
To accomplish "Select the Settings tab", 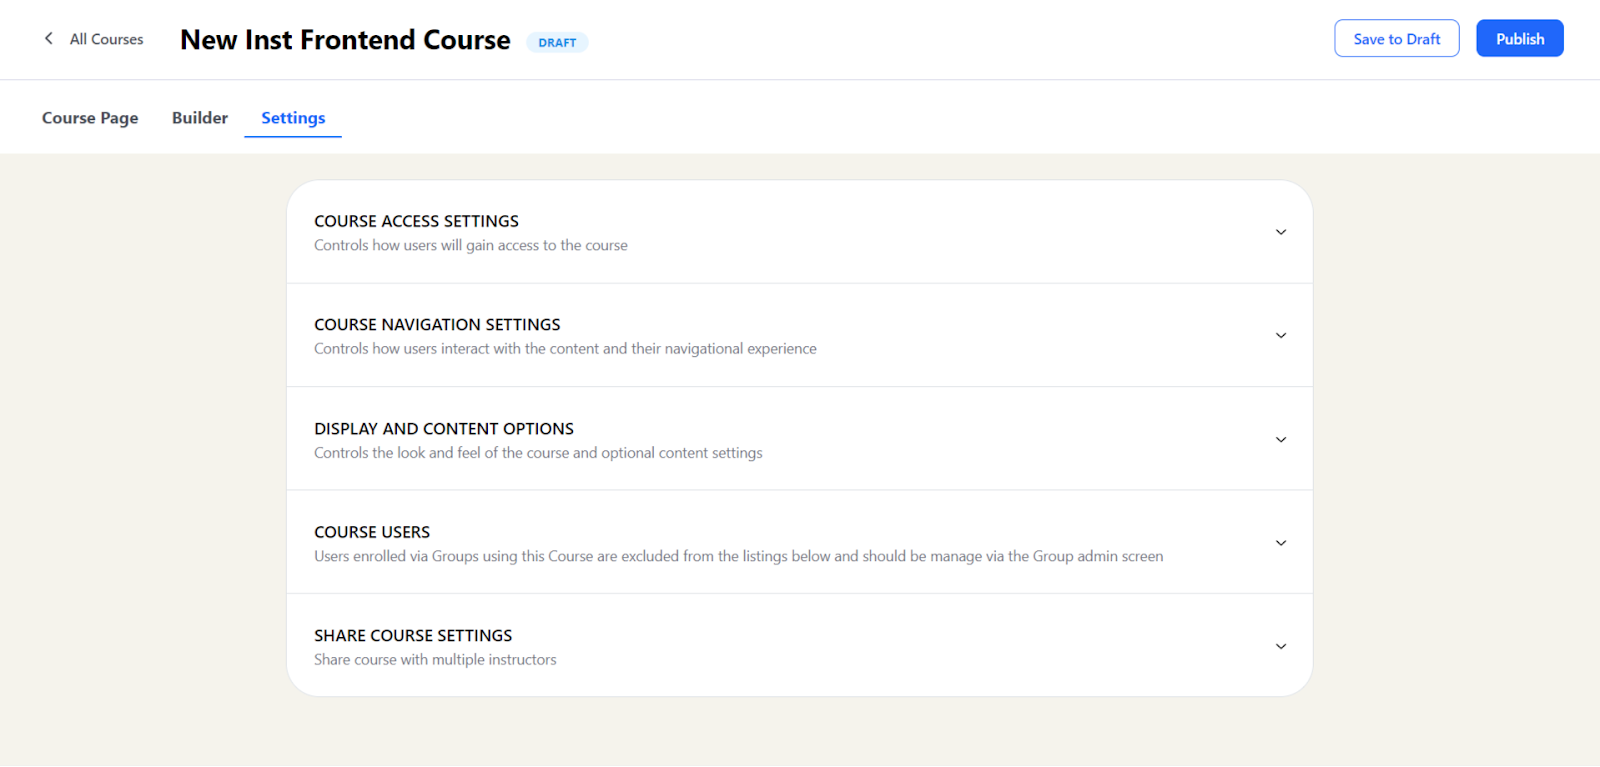I will [x=293, y=118].
